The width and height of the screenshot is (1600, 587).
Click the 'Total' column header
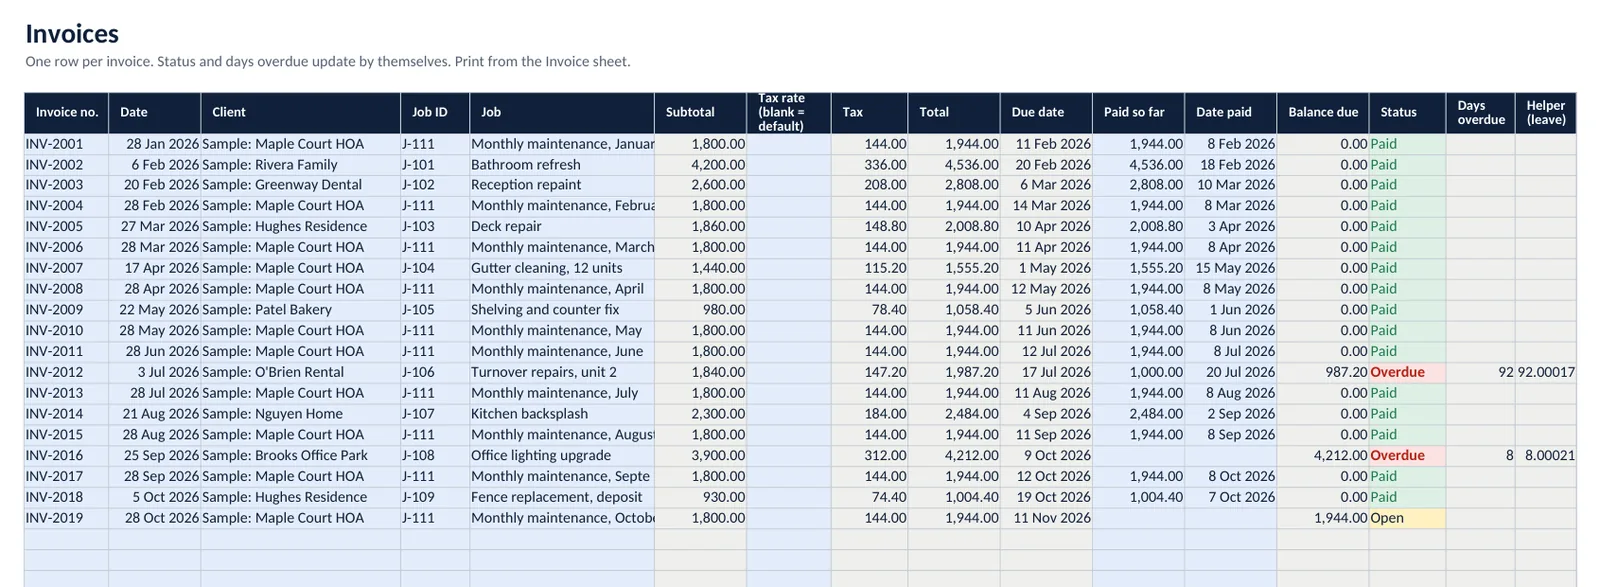coord(954,113)
